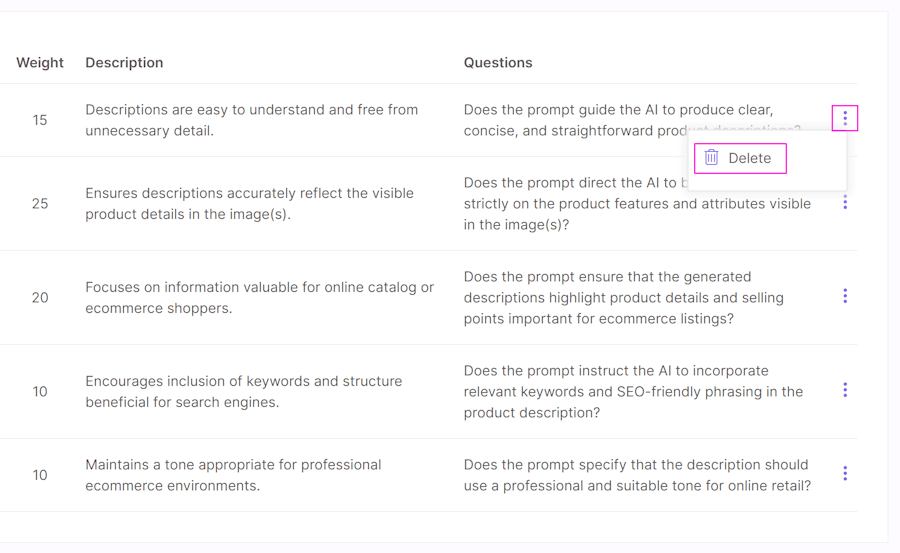Viewport: 900px width, 553px height.
Task: Choose Delete from the popup menu
Action: pyautogui.click(x=740, y=158)
